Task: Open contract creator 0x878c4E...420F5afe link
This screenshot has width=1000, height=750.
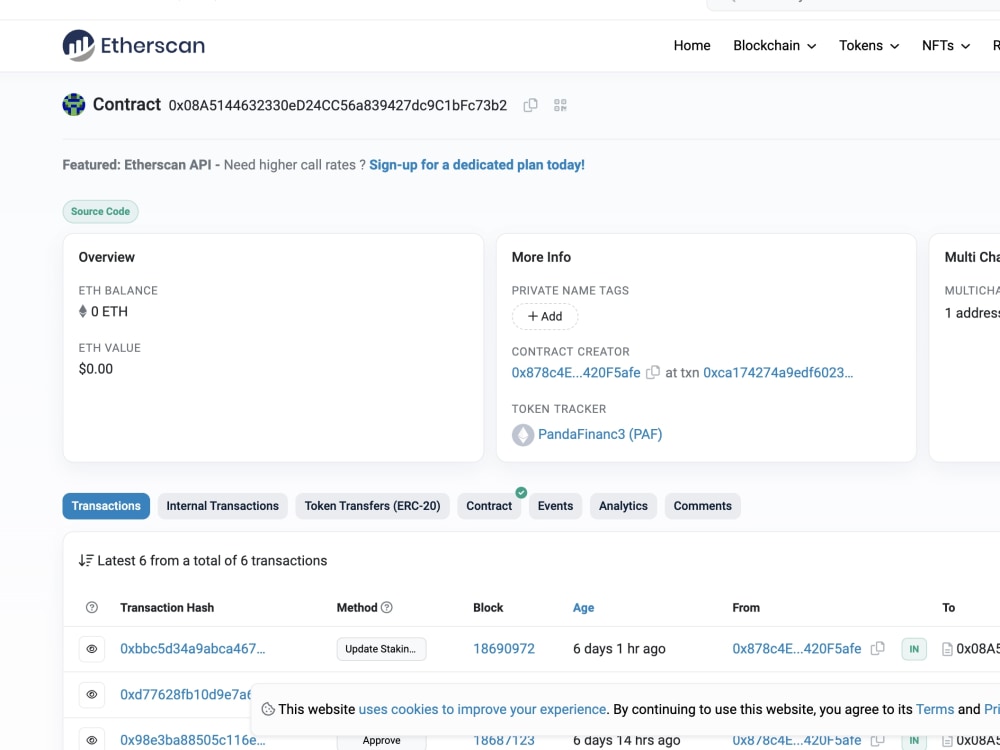Action: [576, 372]
